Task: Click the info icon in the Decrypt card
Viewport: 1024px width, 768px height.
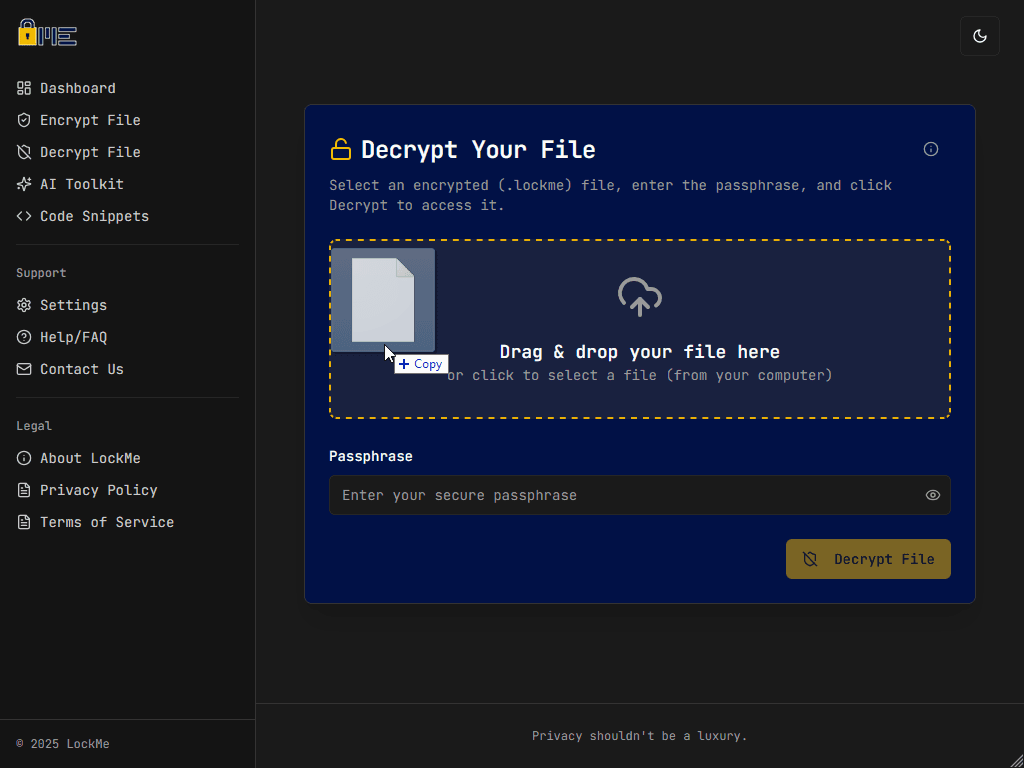Action: point(931,149)
